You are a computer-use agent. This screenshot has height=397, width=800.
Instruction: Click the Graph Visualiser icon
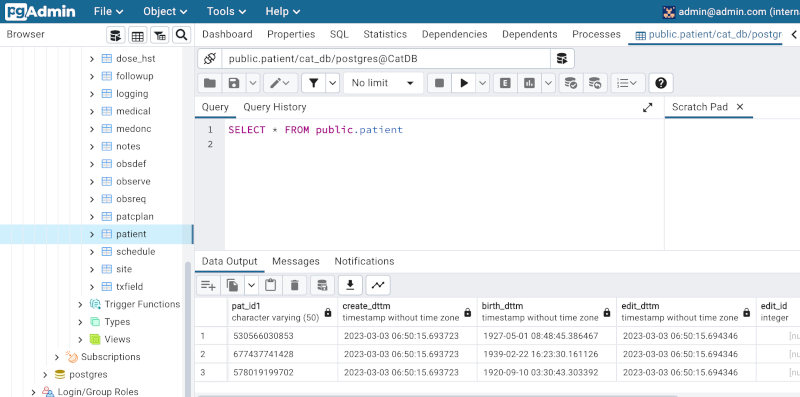tap(378, 285)
